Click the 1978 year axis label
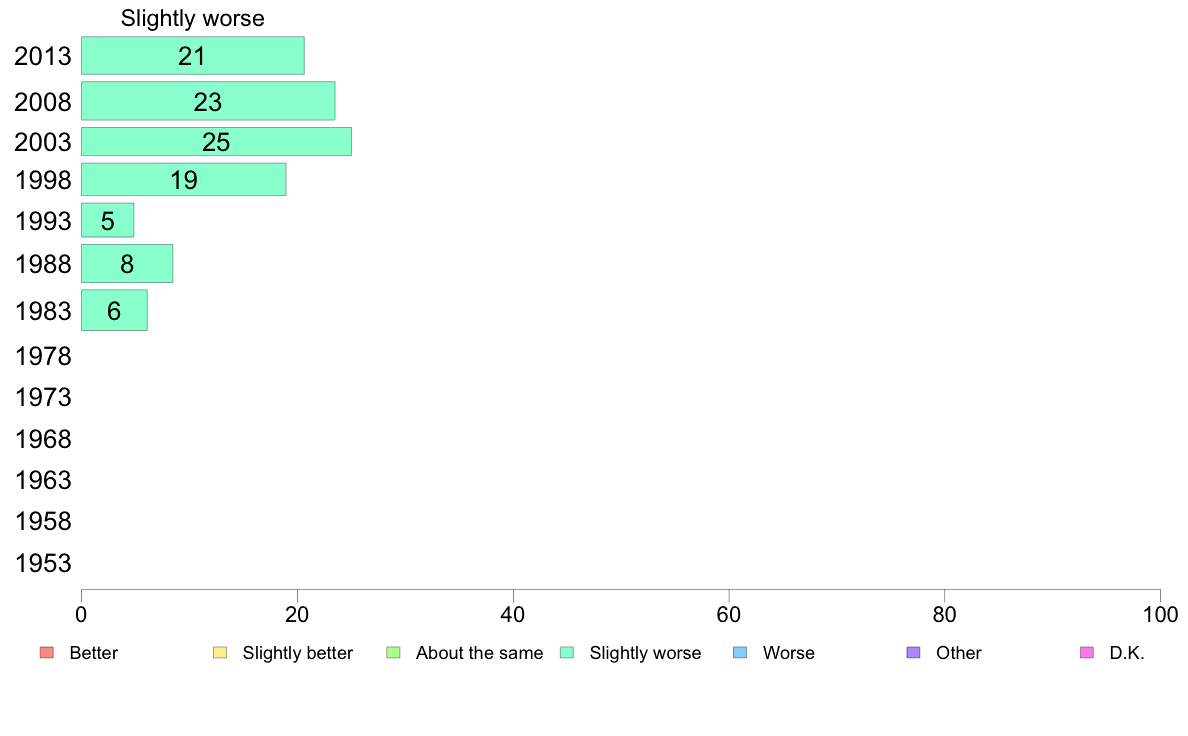This screenshot has width=1188, height=736. tap(43, 356)
